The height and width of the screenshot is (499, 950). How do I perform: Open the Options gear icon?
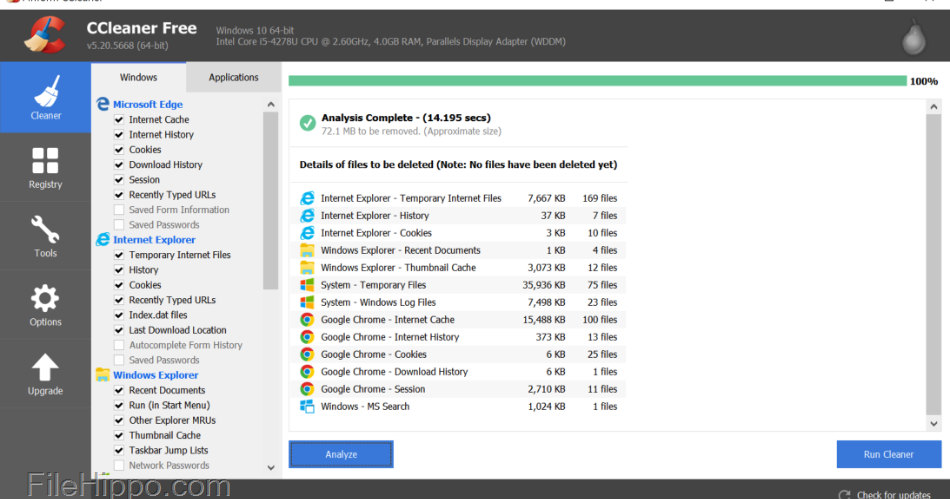click(x=45, y=299)
